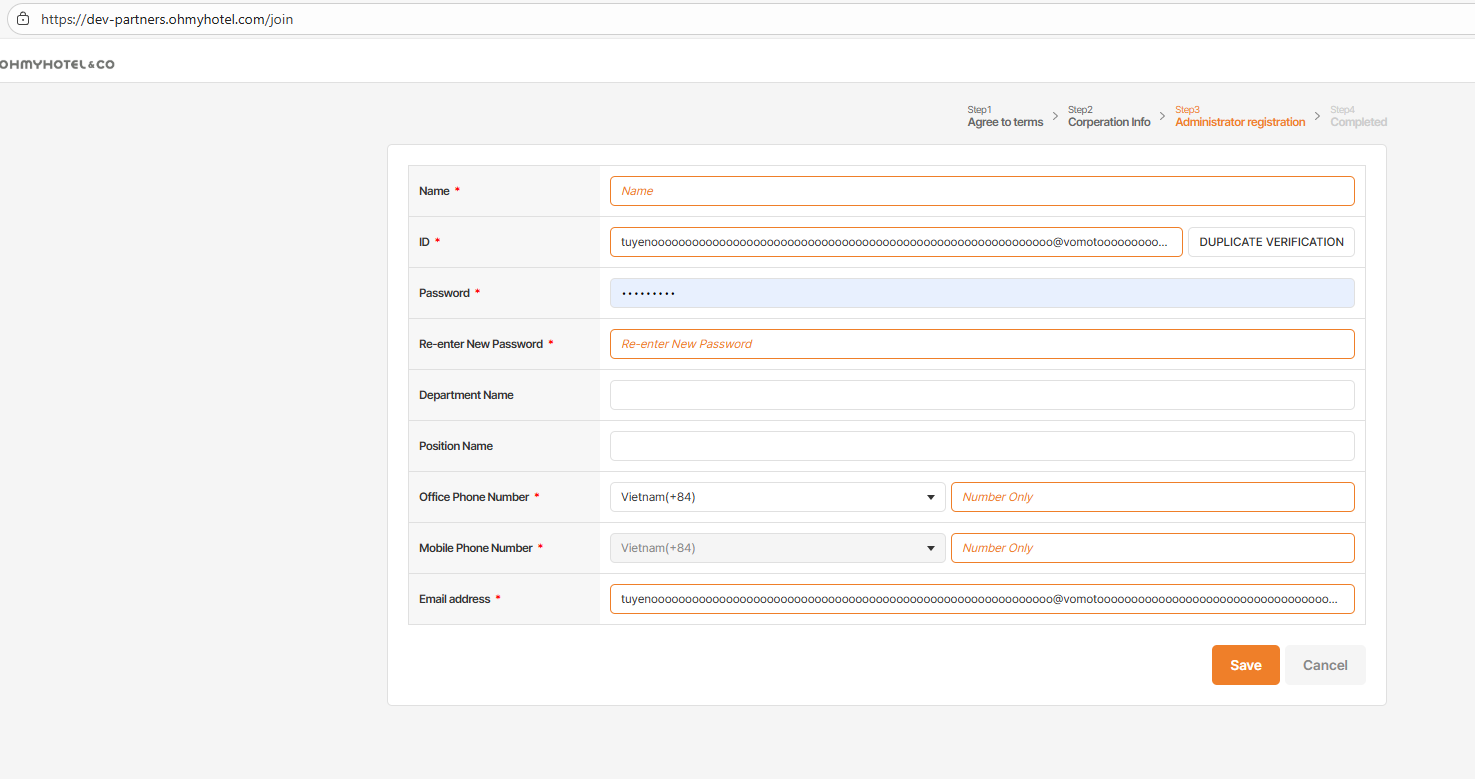The width and height of the screenshot is (1475, 779).
Task: Click the OHMYHOTEL&CO logo
Action: pos(57,64)
